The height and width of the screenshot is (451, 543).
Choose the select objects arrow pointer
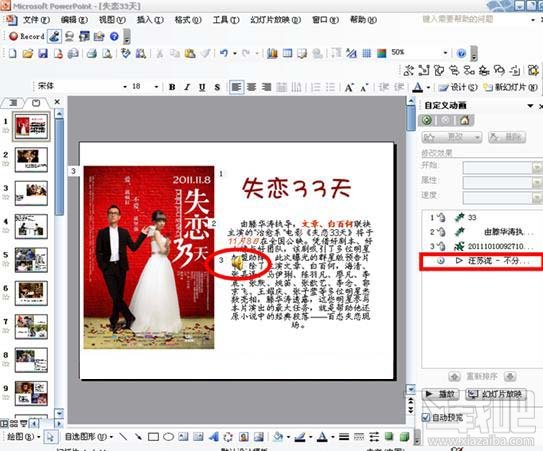point(50,437)
